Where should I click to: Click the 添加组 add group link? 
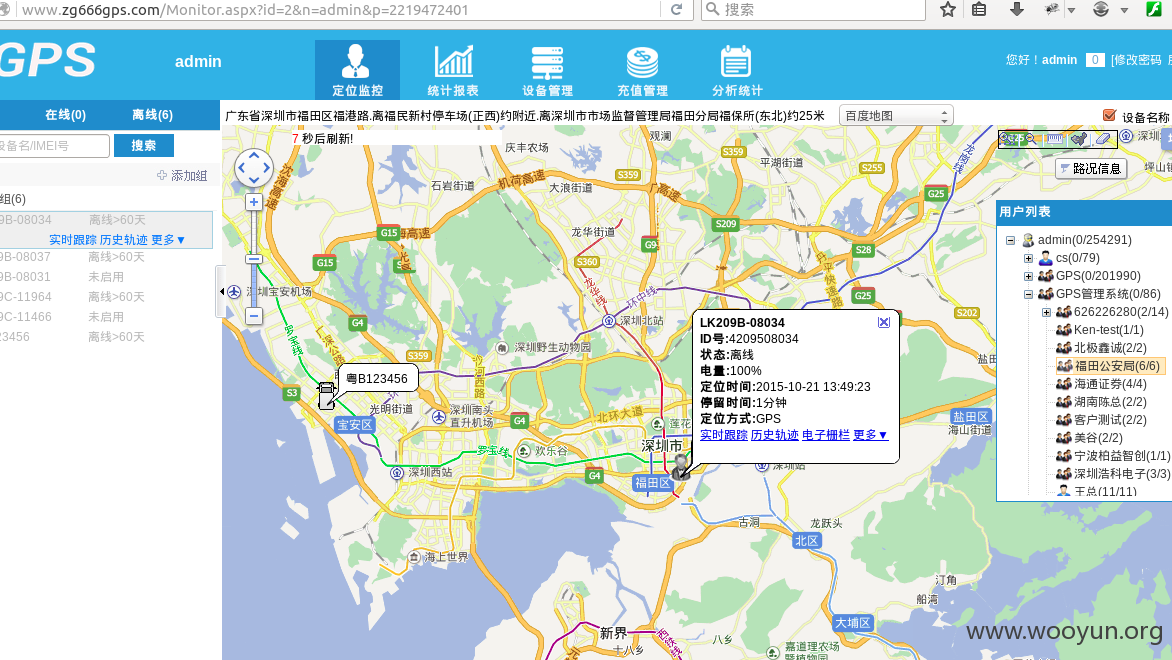click(188, 175)
